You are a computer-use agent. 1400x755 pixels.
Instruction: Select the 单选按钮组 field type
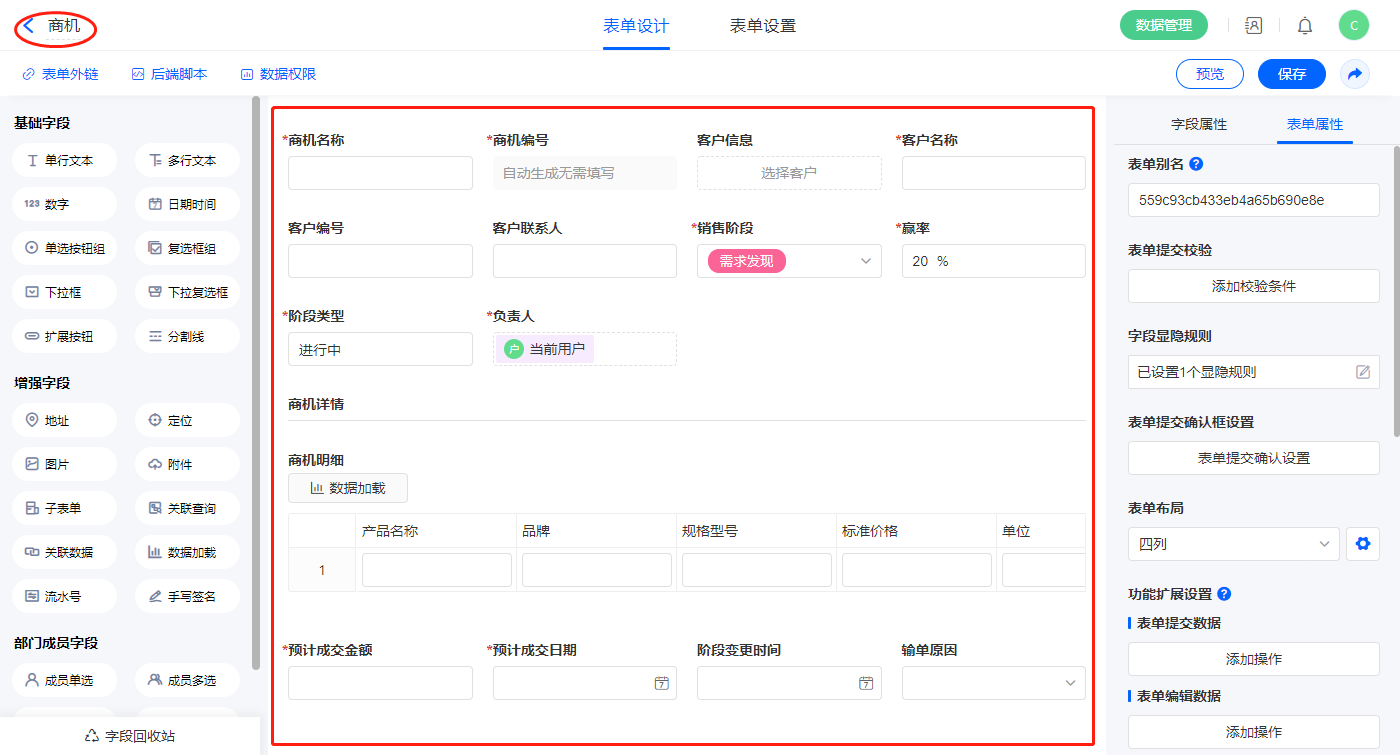65,248
